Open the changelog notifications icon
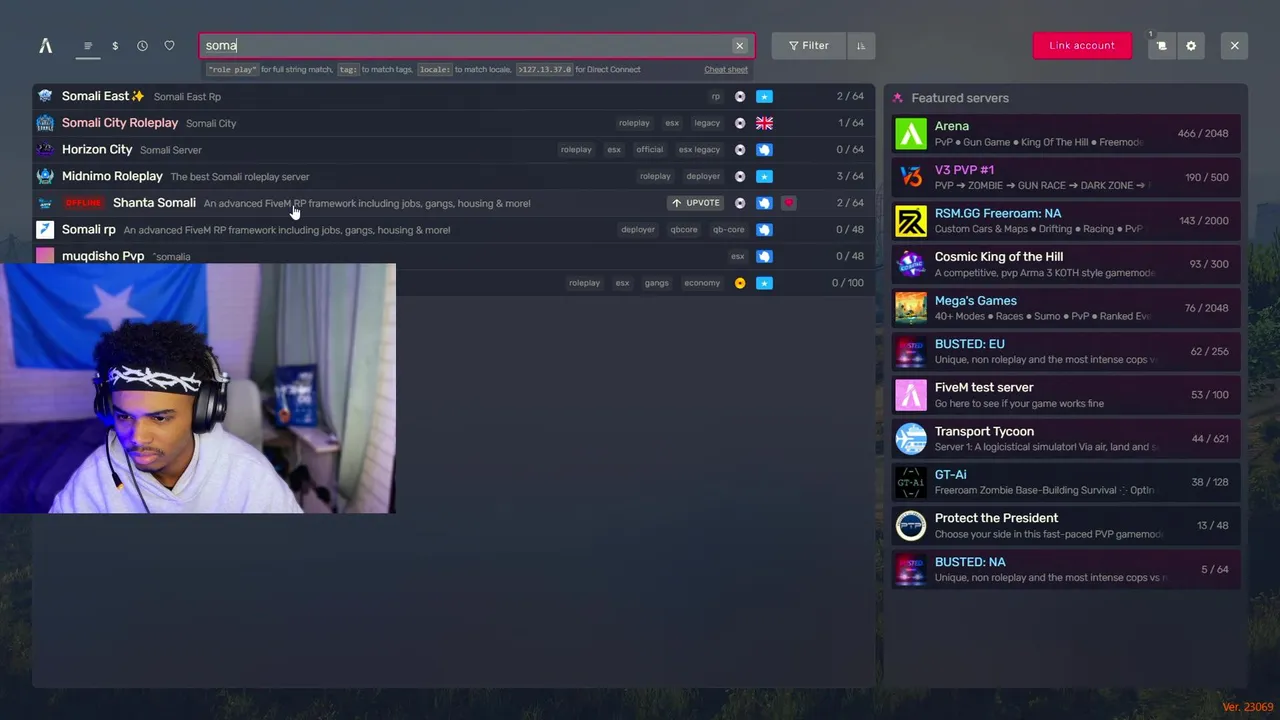 pos(1162,46)
